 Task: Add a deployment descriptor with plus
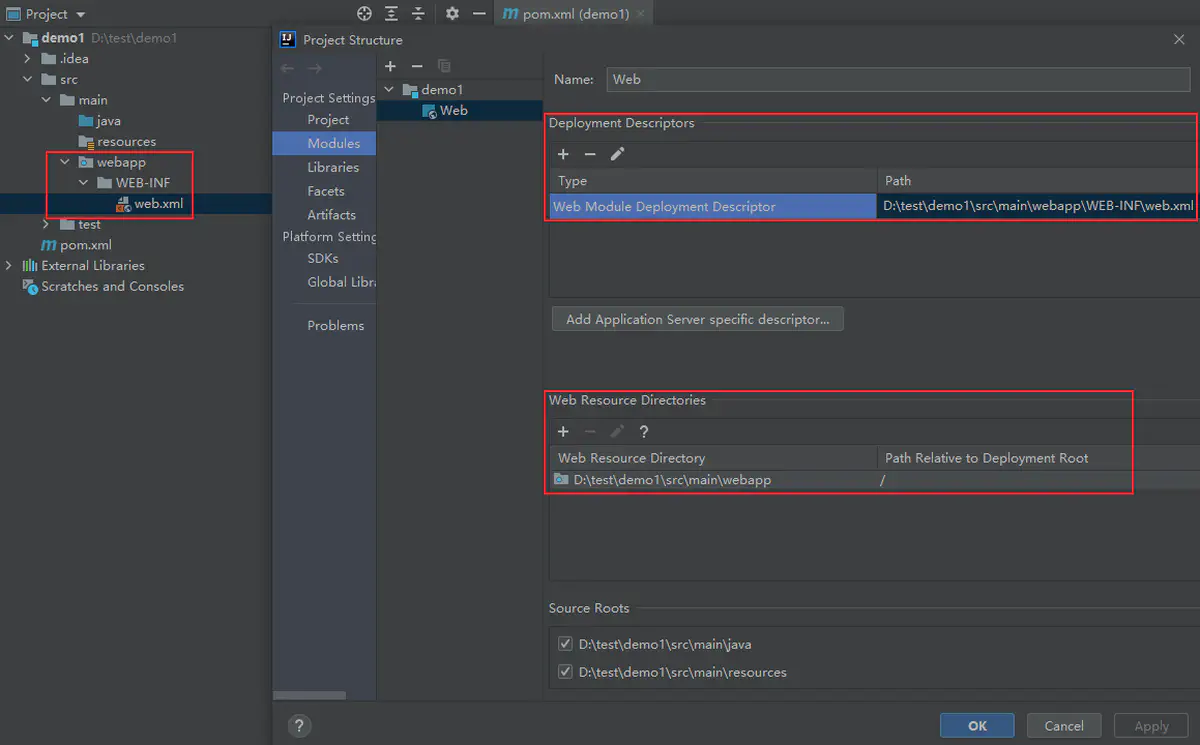(x=563, y=154)
